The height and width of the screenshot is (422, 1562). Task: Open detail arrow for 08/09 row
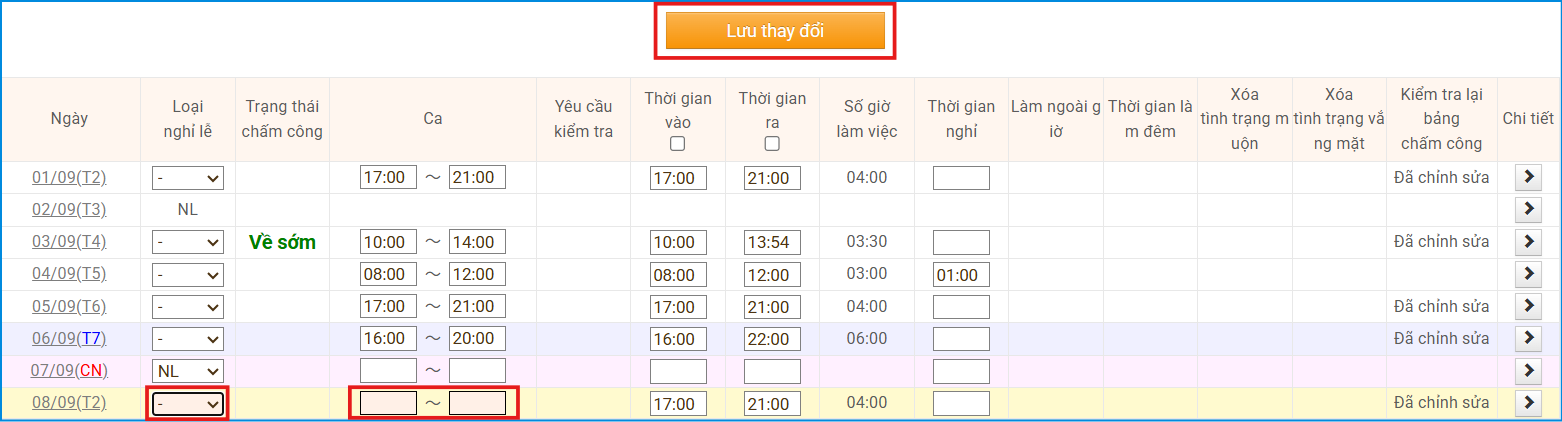(x=1529, y=403)
